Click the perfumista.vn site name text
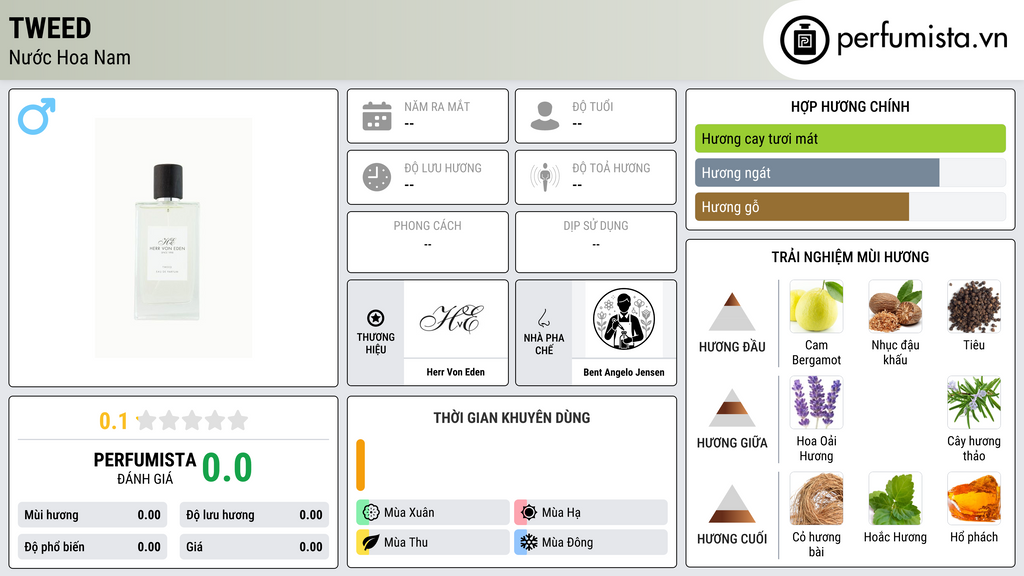The height and width of the screenshot is (576, 1024). 922,39
